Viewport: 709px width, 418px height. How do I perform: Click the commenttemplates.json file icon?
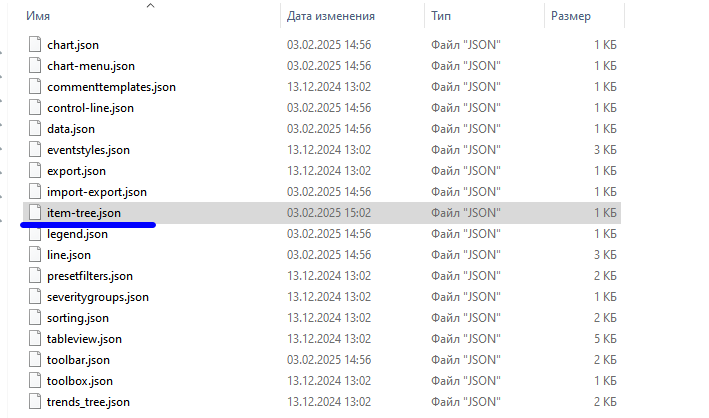pyautogui.click(x=34, y=87)
